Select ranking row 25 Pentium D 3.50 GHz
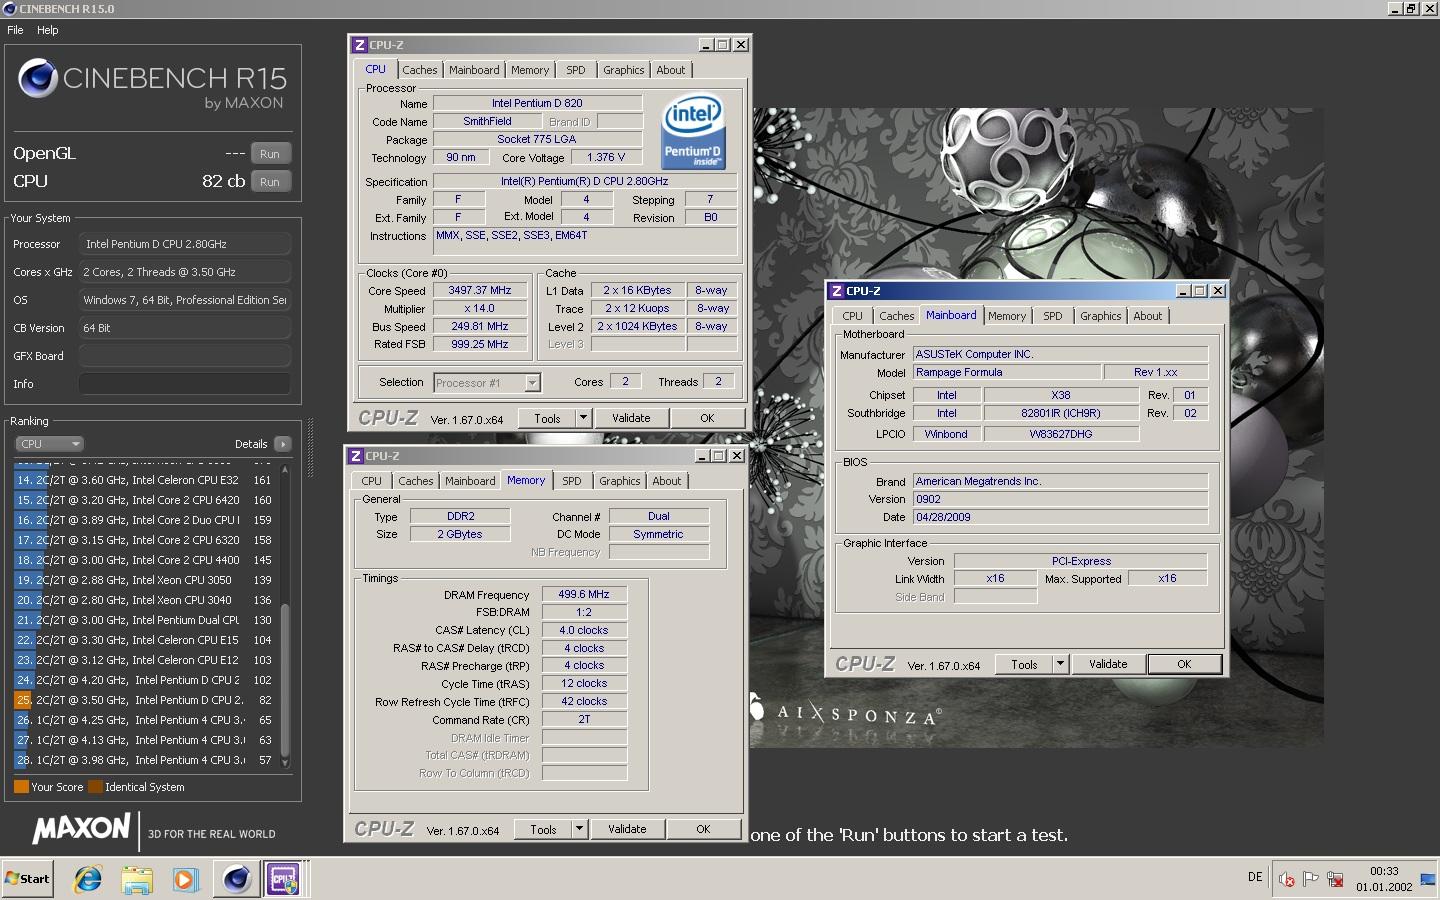The image size is (1440, 900). point(146,700)
